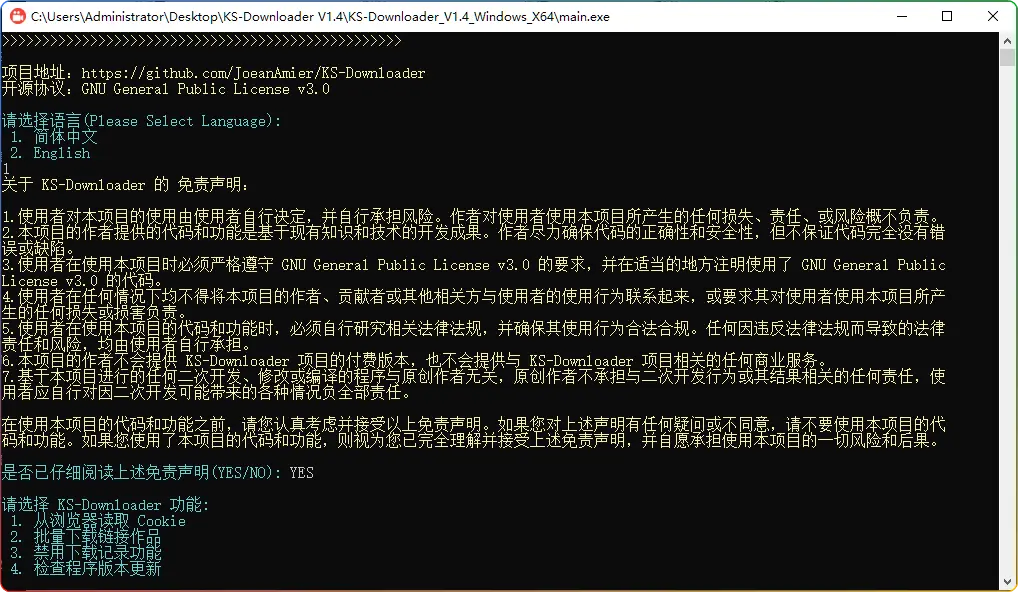Viewport: 1018px width, 592px height.
Task: Click the GitHub project URL text
Action: click(253, 73)
